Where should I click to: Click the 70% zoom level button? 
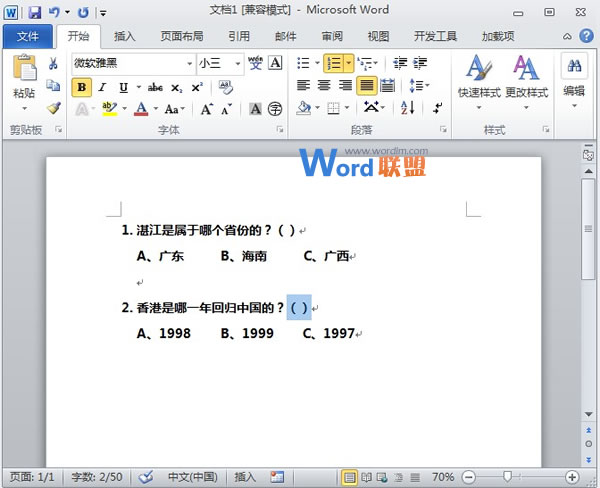[443, 477]
